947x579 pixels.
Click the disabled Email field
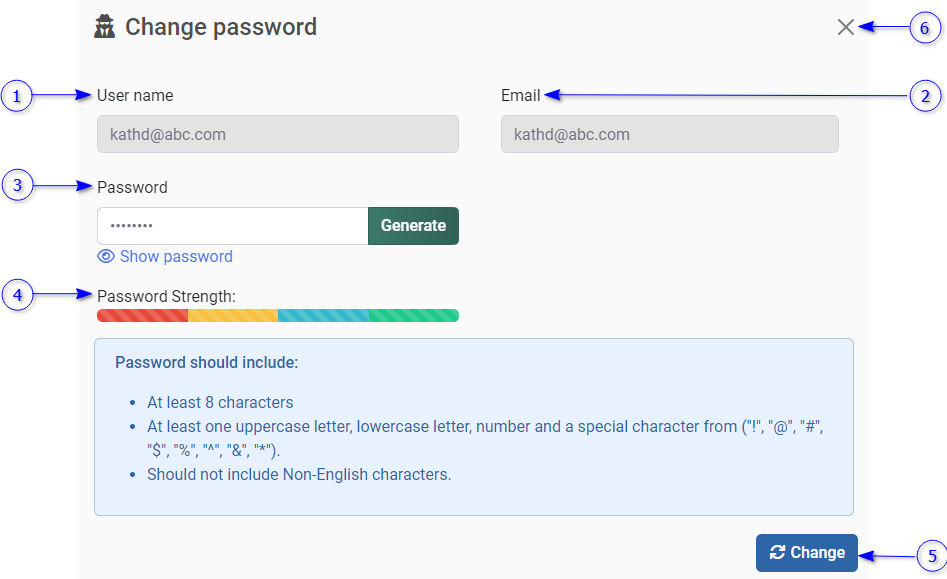click(x=669, y=134)
